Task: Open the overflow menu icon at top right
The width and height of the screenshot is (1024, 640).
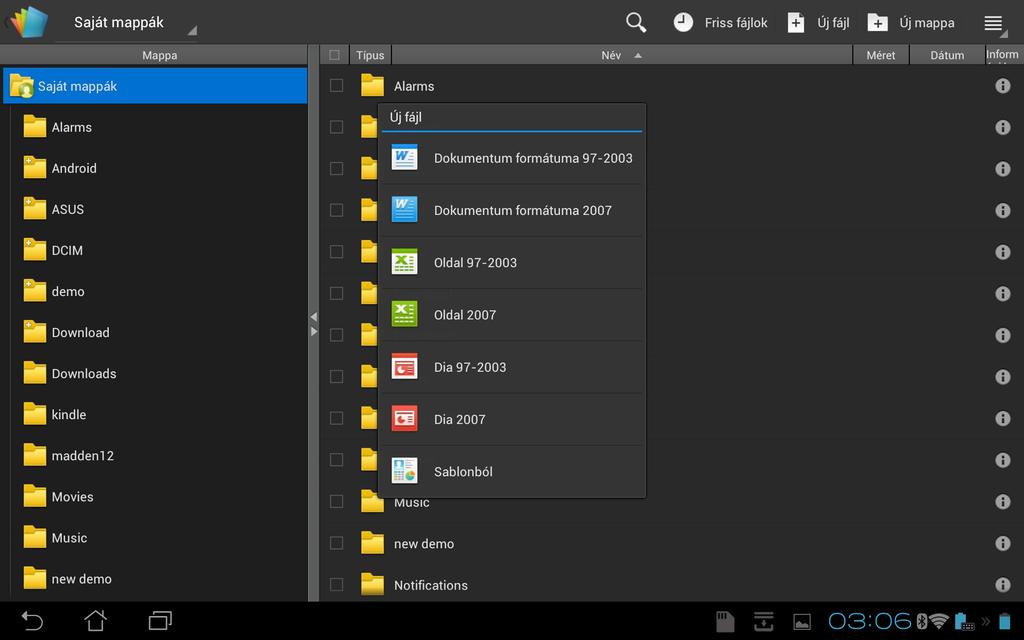Action: coord(994,24)
